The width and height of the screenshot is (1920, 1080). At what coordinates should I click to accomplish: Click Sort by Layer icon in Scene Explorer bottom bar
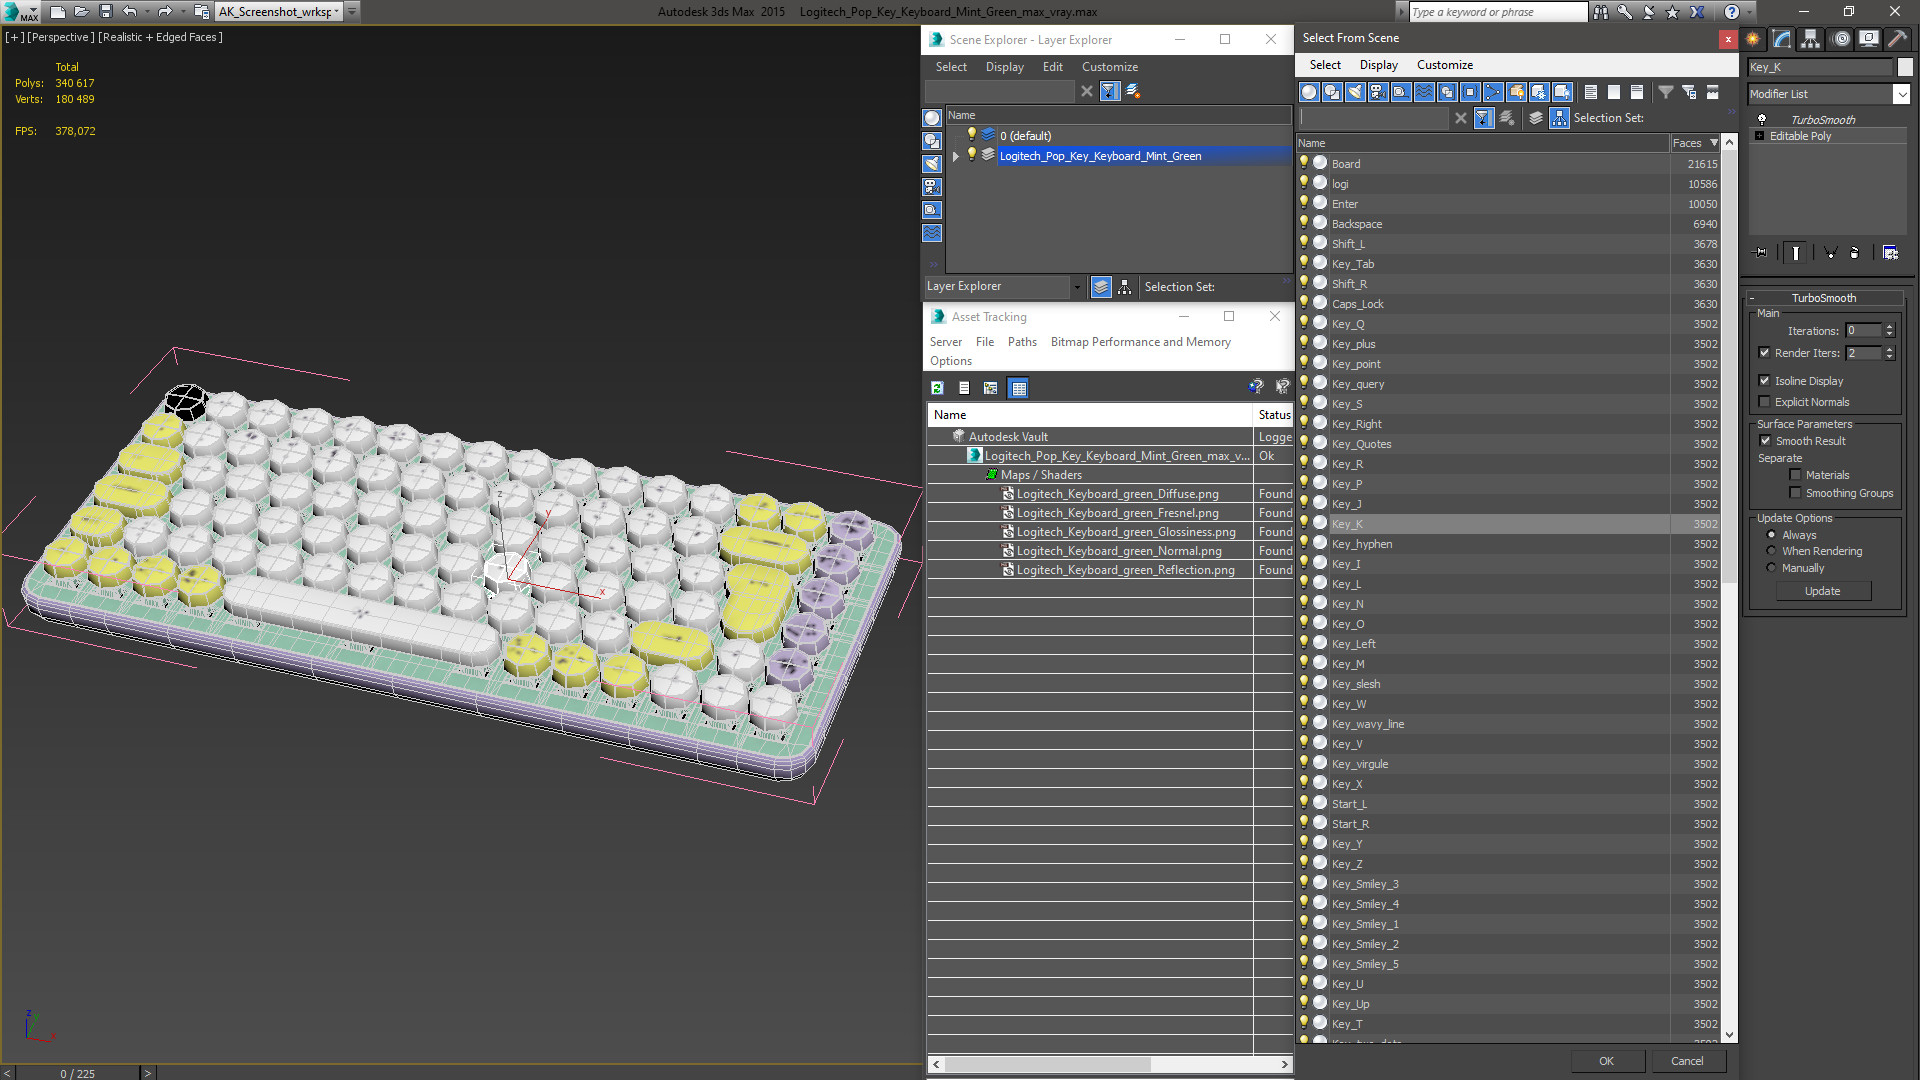(x=1101, y=287)
